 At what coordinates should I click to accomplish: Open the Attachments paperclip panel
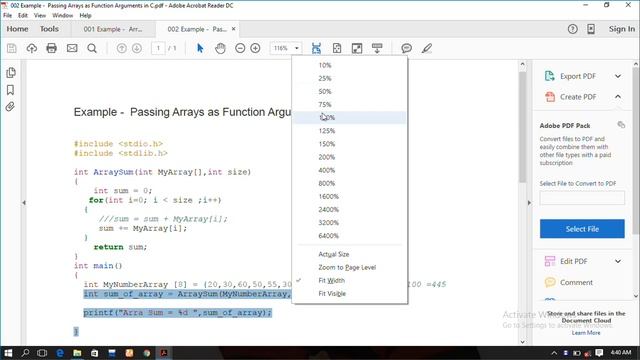pyautogui.click(x=11, y=107)
